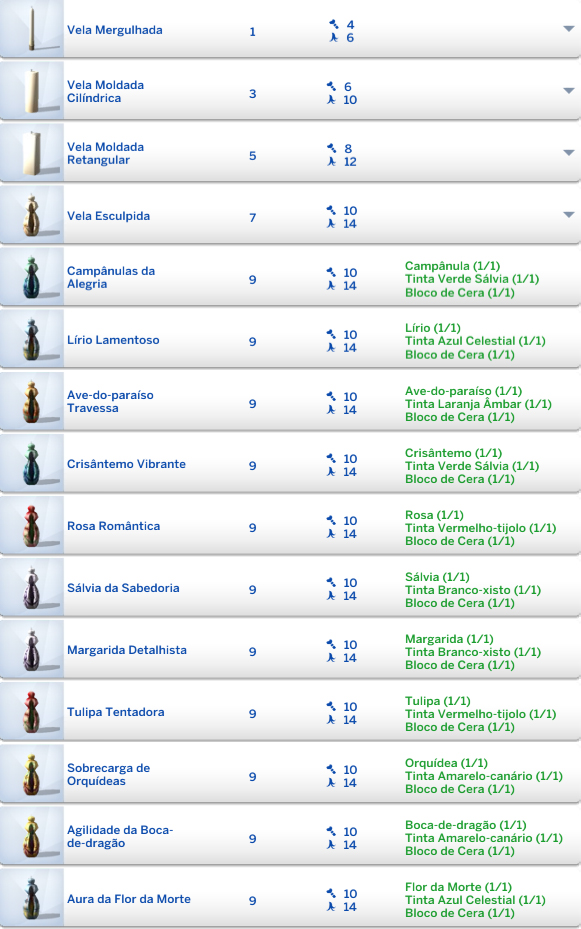Pick the Vela Esculpida candle icon
581x929 pixels.
pos(32,215)
